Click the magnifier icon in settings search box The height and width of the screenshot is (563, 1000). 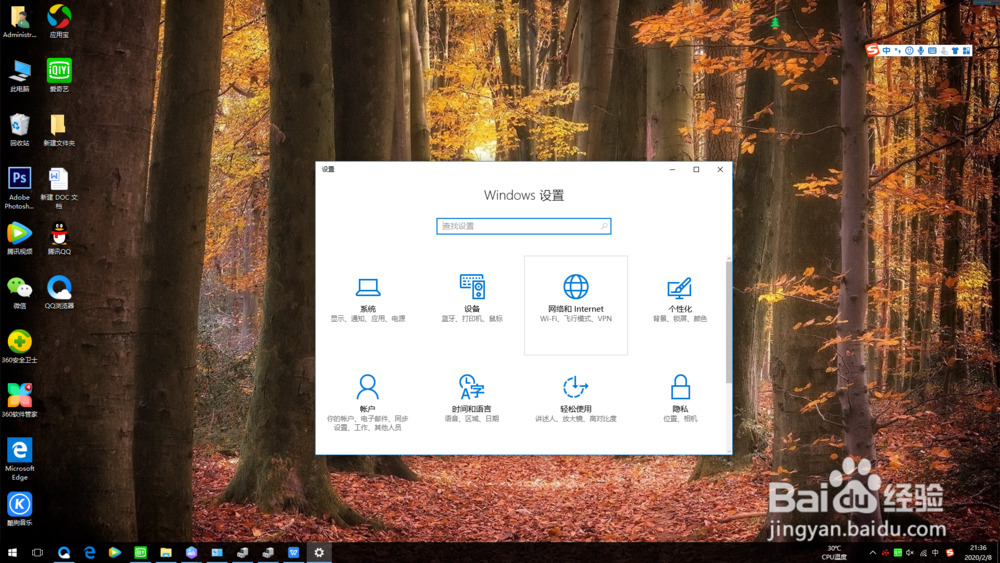[x=603, y=226]
